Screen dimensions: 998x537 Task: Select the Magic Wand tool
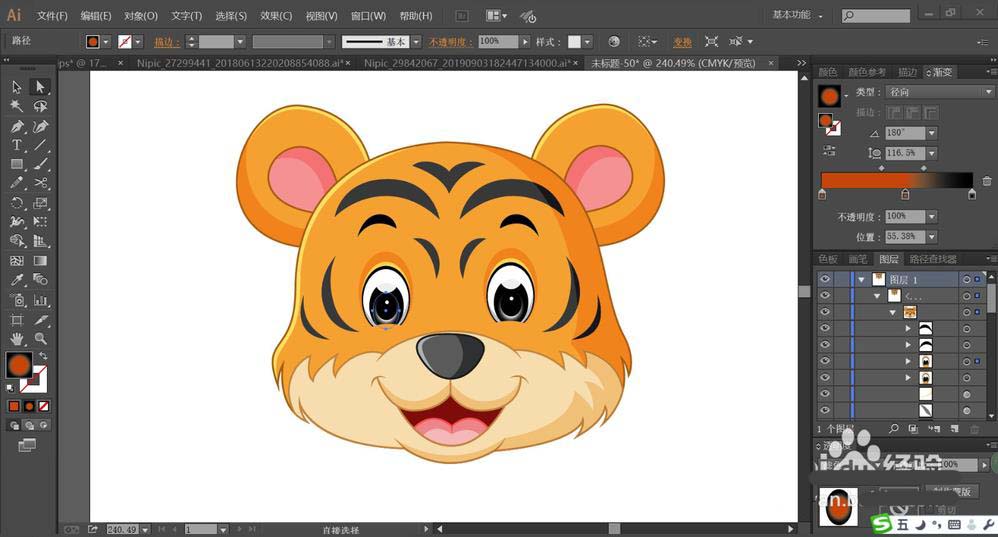click(17, 106)
